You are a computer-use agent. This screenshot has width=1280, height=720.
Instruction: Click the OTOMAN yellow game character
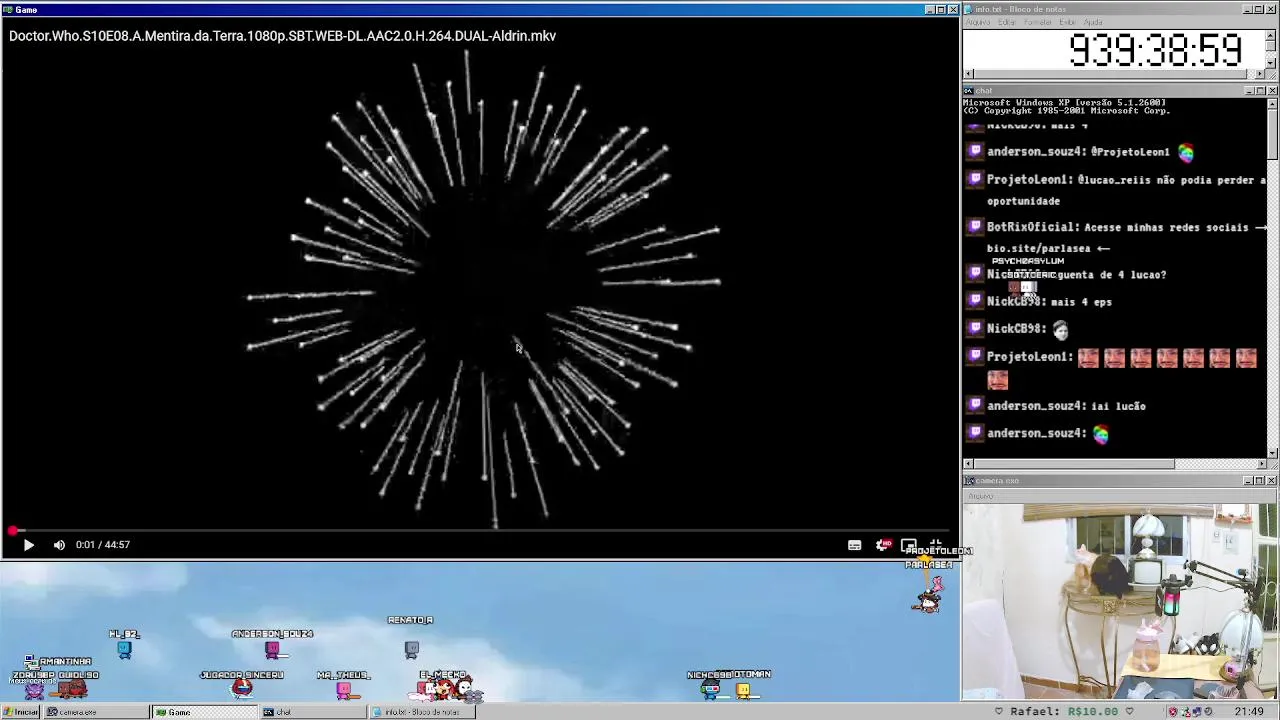click(x=743, y=689)
